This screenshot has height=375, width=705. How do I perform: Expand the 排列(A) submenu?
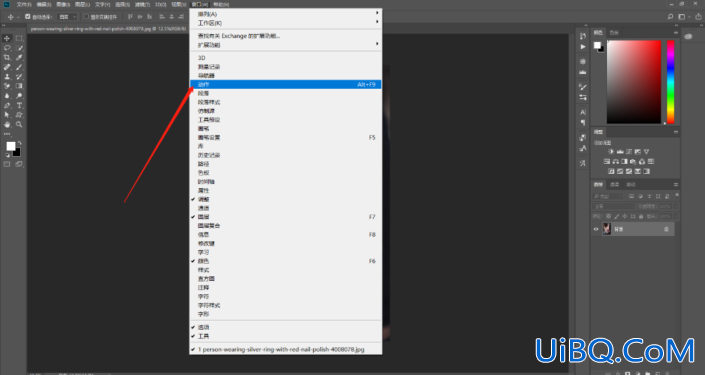click(x=286, y=14)
